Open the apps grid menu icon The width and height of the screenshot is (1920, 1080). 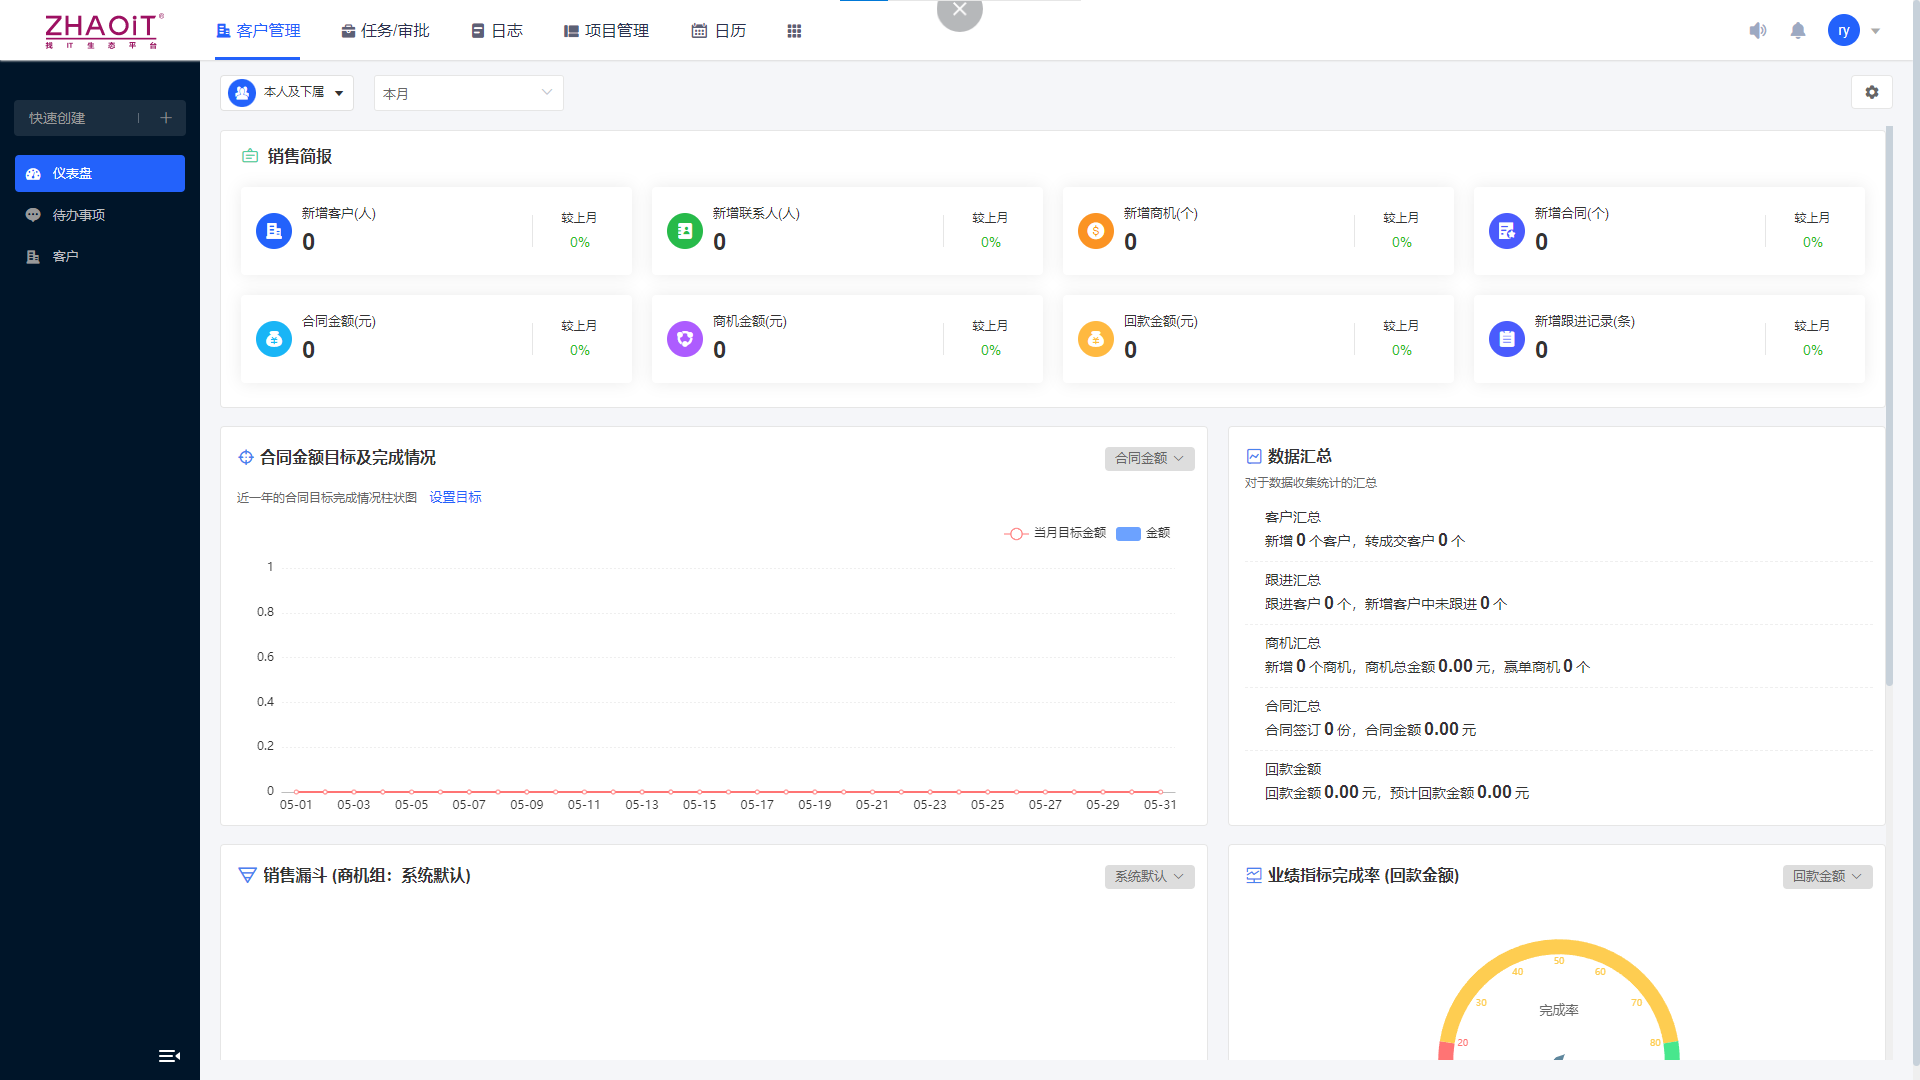794,31
